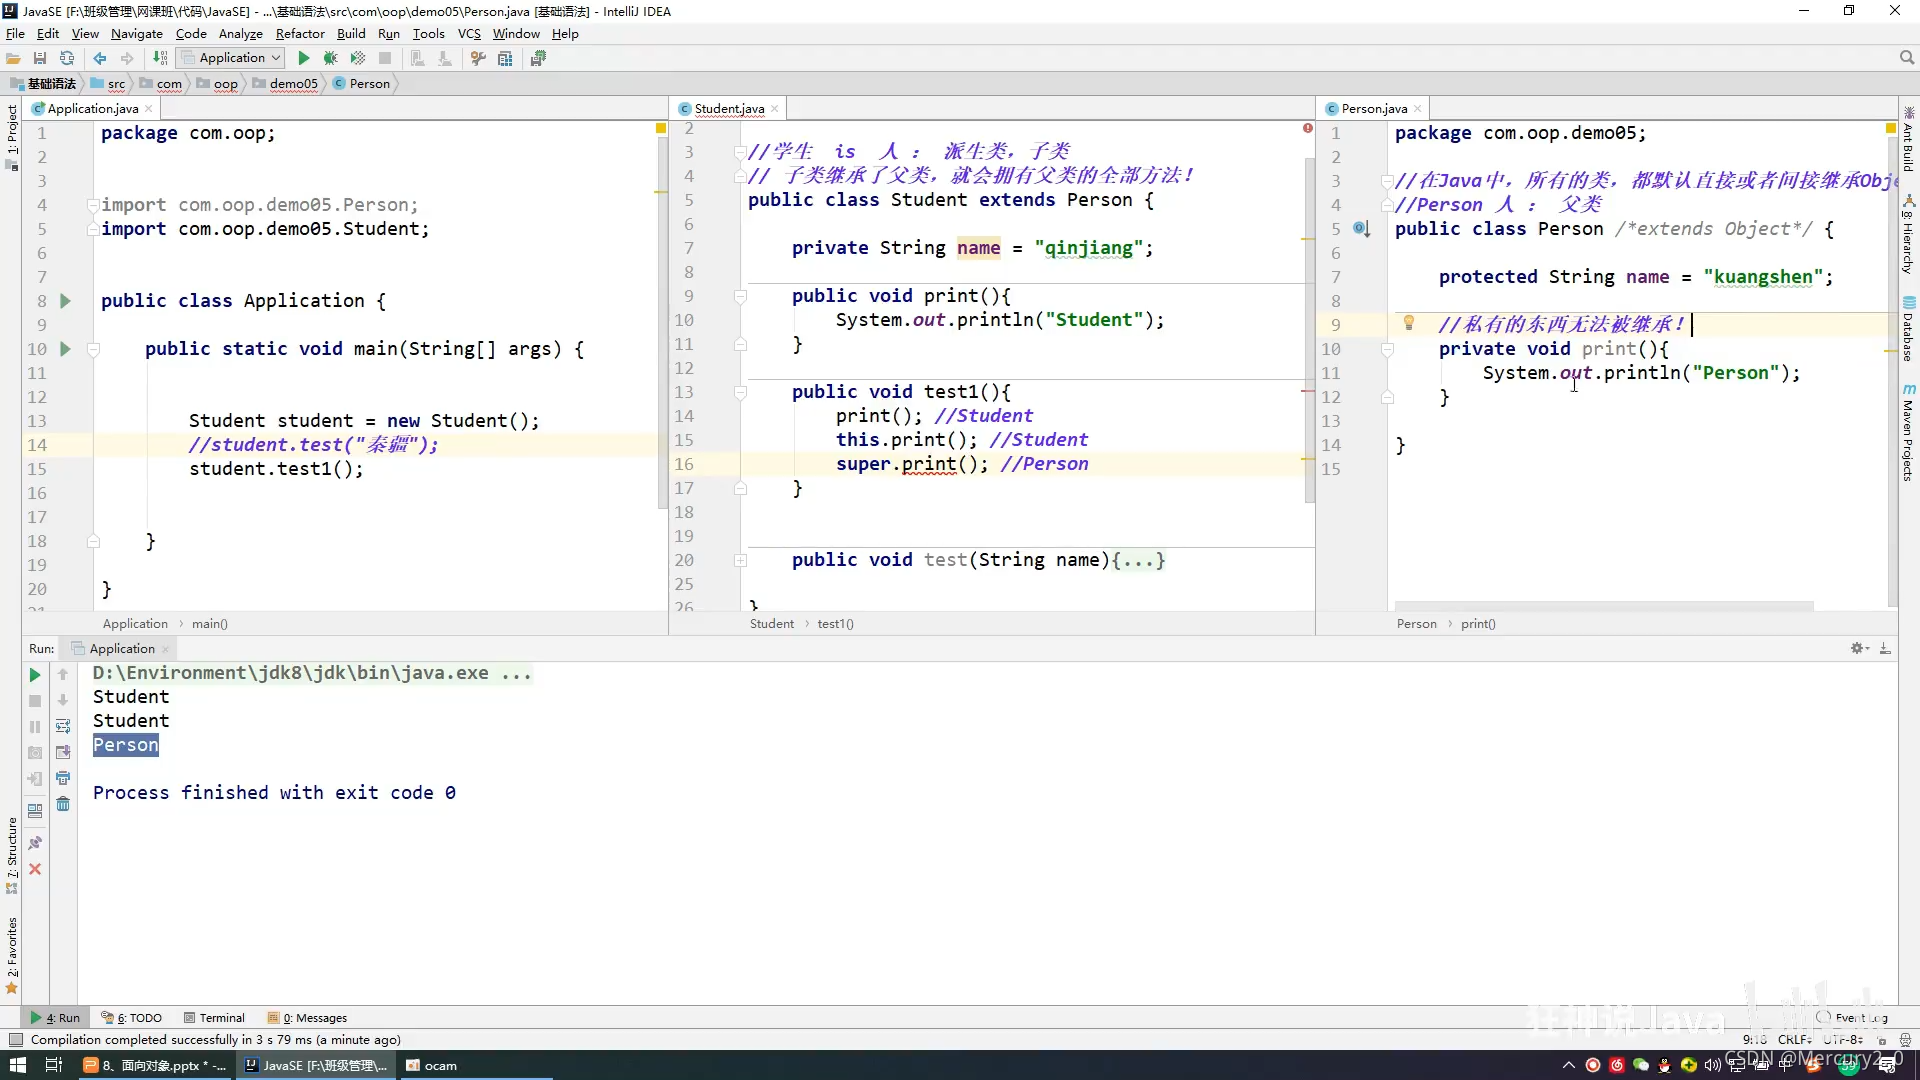Click the Build project toolbar icon

point(160,59)
